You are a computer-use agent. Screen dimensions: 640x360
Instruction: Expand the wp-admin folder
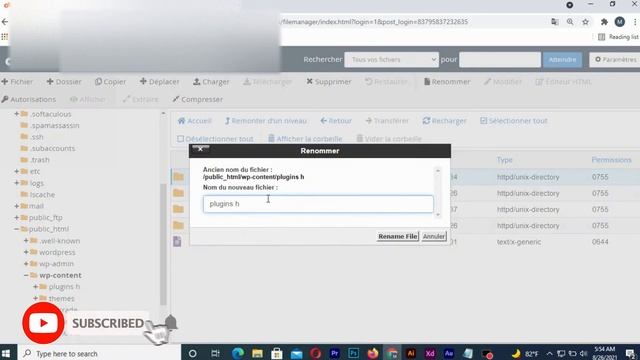tap(26, 264)
